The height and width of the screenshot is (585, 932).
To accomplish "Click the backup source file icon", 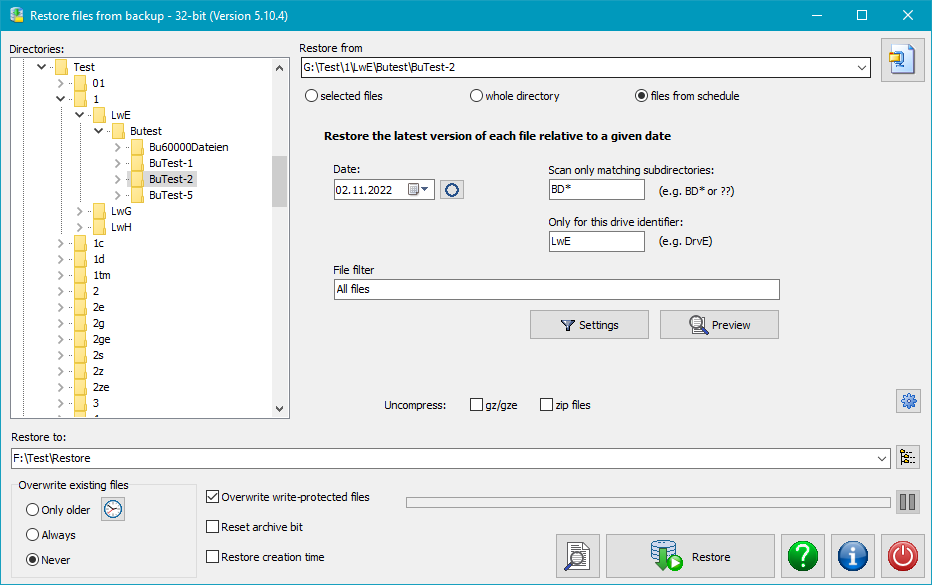I will [x=902, y=61].
